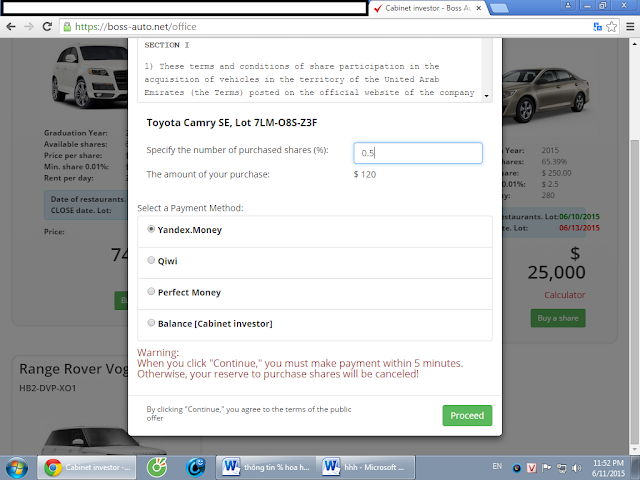
Task: Click the EN language indicator in tray
Action: tap(497, 466)
